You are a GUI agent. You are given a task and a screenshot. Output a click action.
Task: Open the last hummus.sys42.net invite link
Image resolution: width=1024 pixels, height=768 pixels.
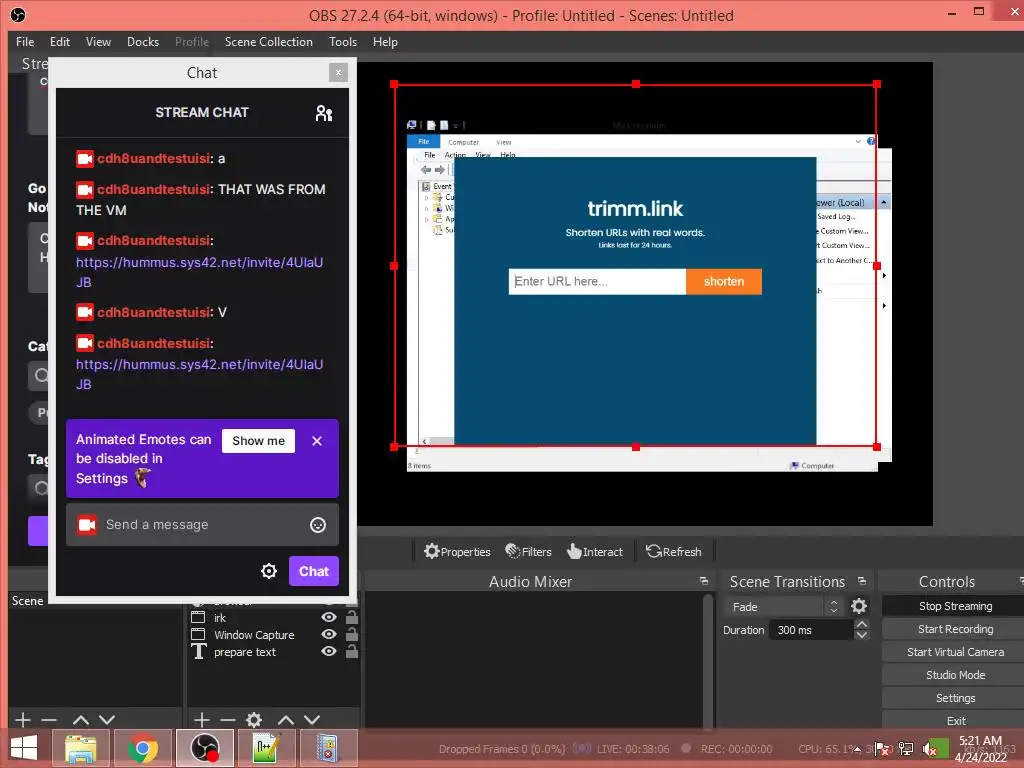pos(199,374)
